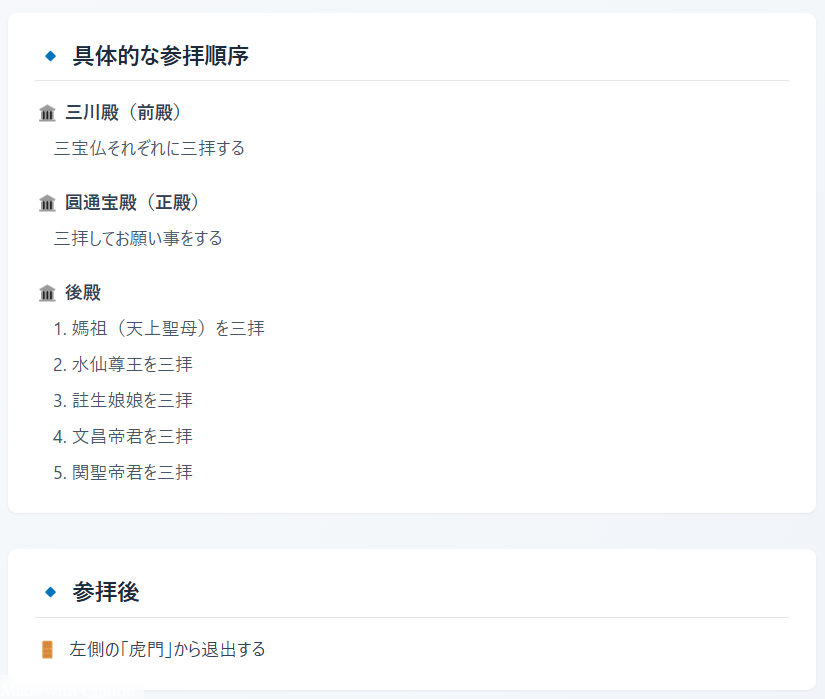Click the 後殿 heading text
The image size is (825, 699).
81,293
